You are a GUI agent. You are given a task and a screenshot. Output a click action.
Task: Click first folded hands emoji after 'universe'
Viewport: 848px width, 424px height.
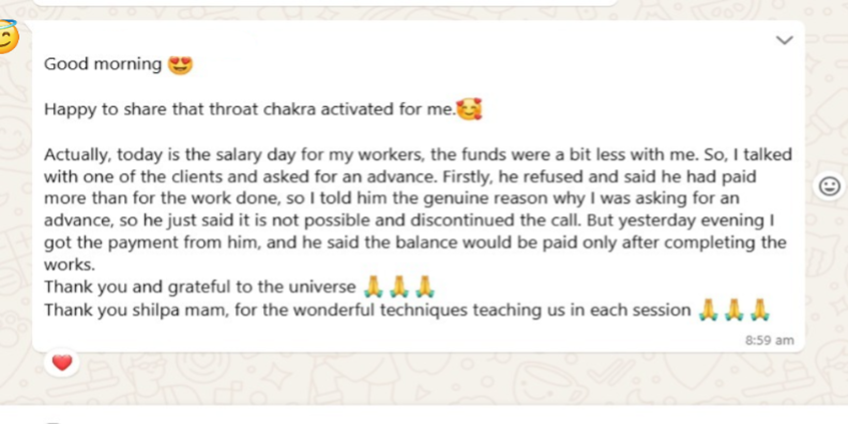tap(374, 288)
